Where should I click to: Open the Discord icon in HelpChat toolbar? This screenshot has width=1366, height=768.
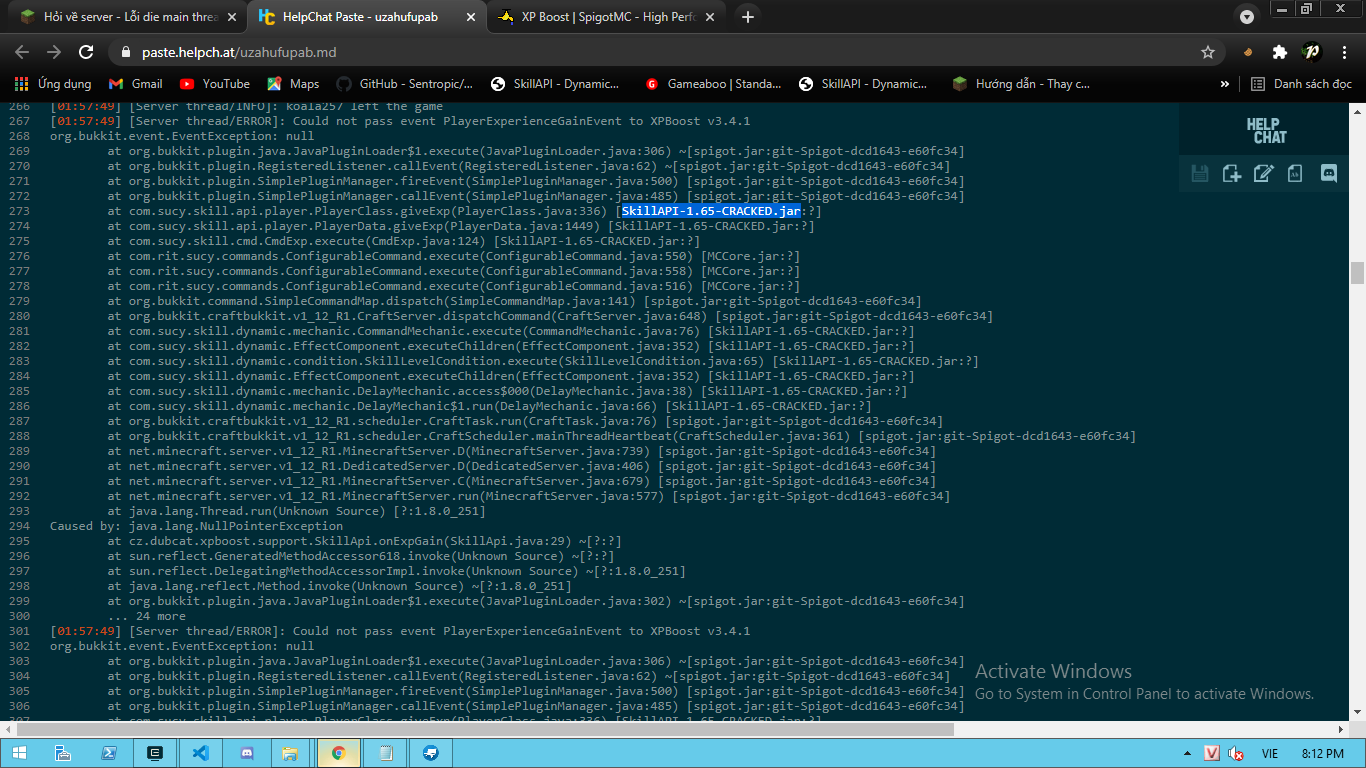(x=1329, y=174)
